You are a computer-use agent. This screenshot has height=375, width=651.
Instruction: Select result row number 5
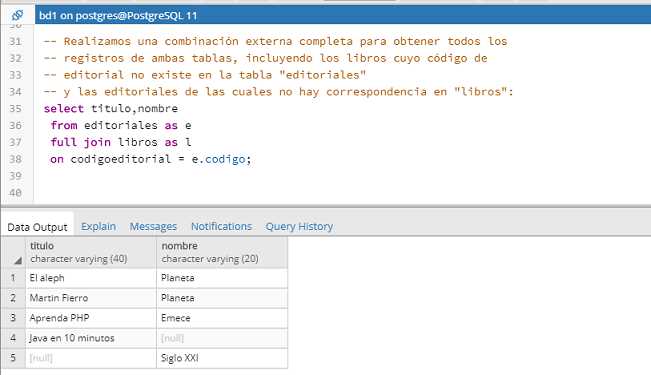point(13,358)
